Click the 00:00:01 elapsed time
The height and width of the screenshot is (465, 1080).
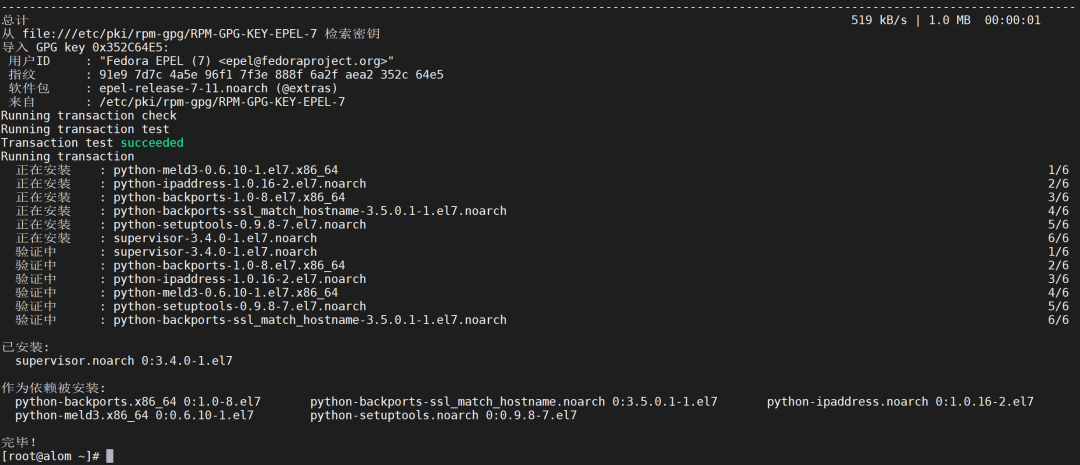(1013, 20)
